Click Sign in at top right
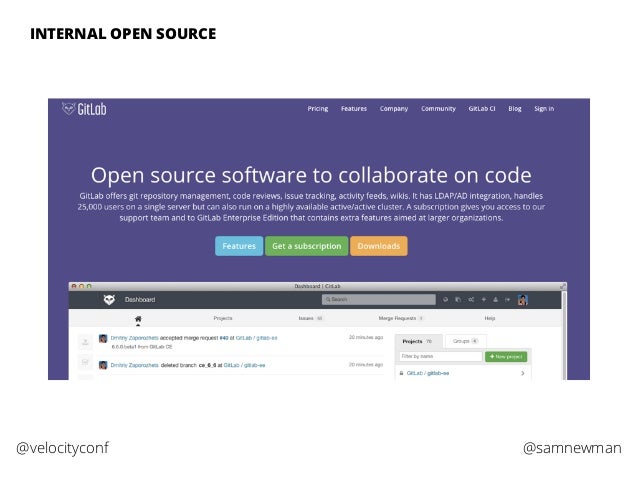This screenshot has height=479, width=638. click(544, 109)
